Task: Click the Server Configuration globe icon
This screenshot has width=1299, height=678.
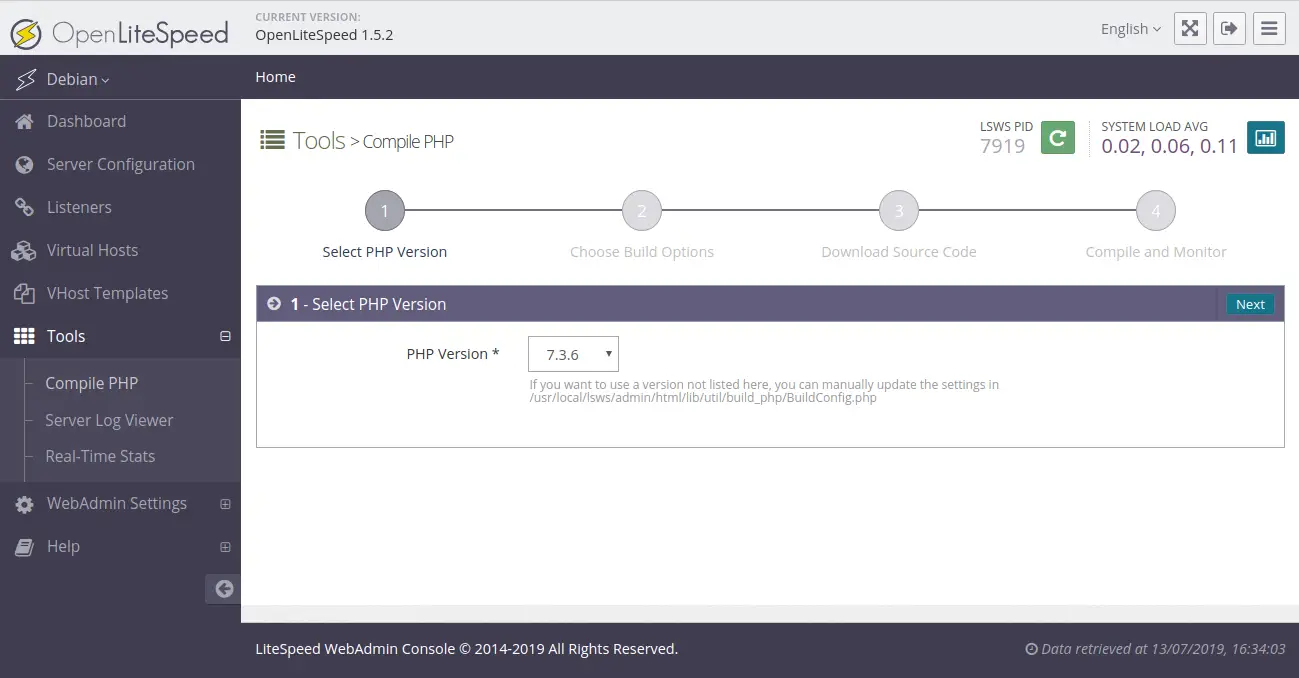Action: click(x=24, y=164)
